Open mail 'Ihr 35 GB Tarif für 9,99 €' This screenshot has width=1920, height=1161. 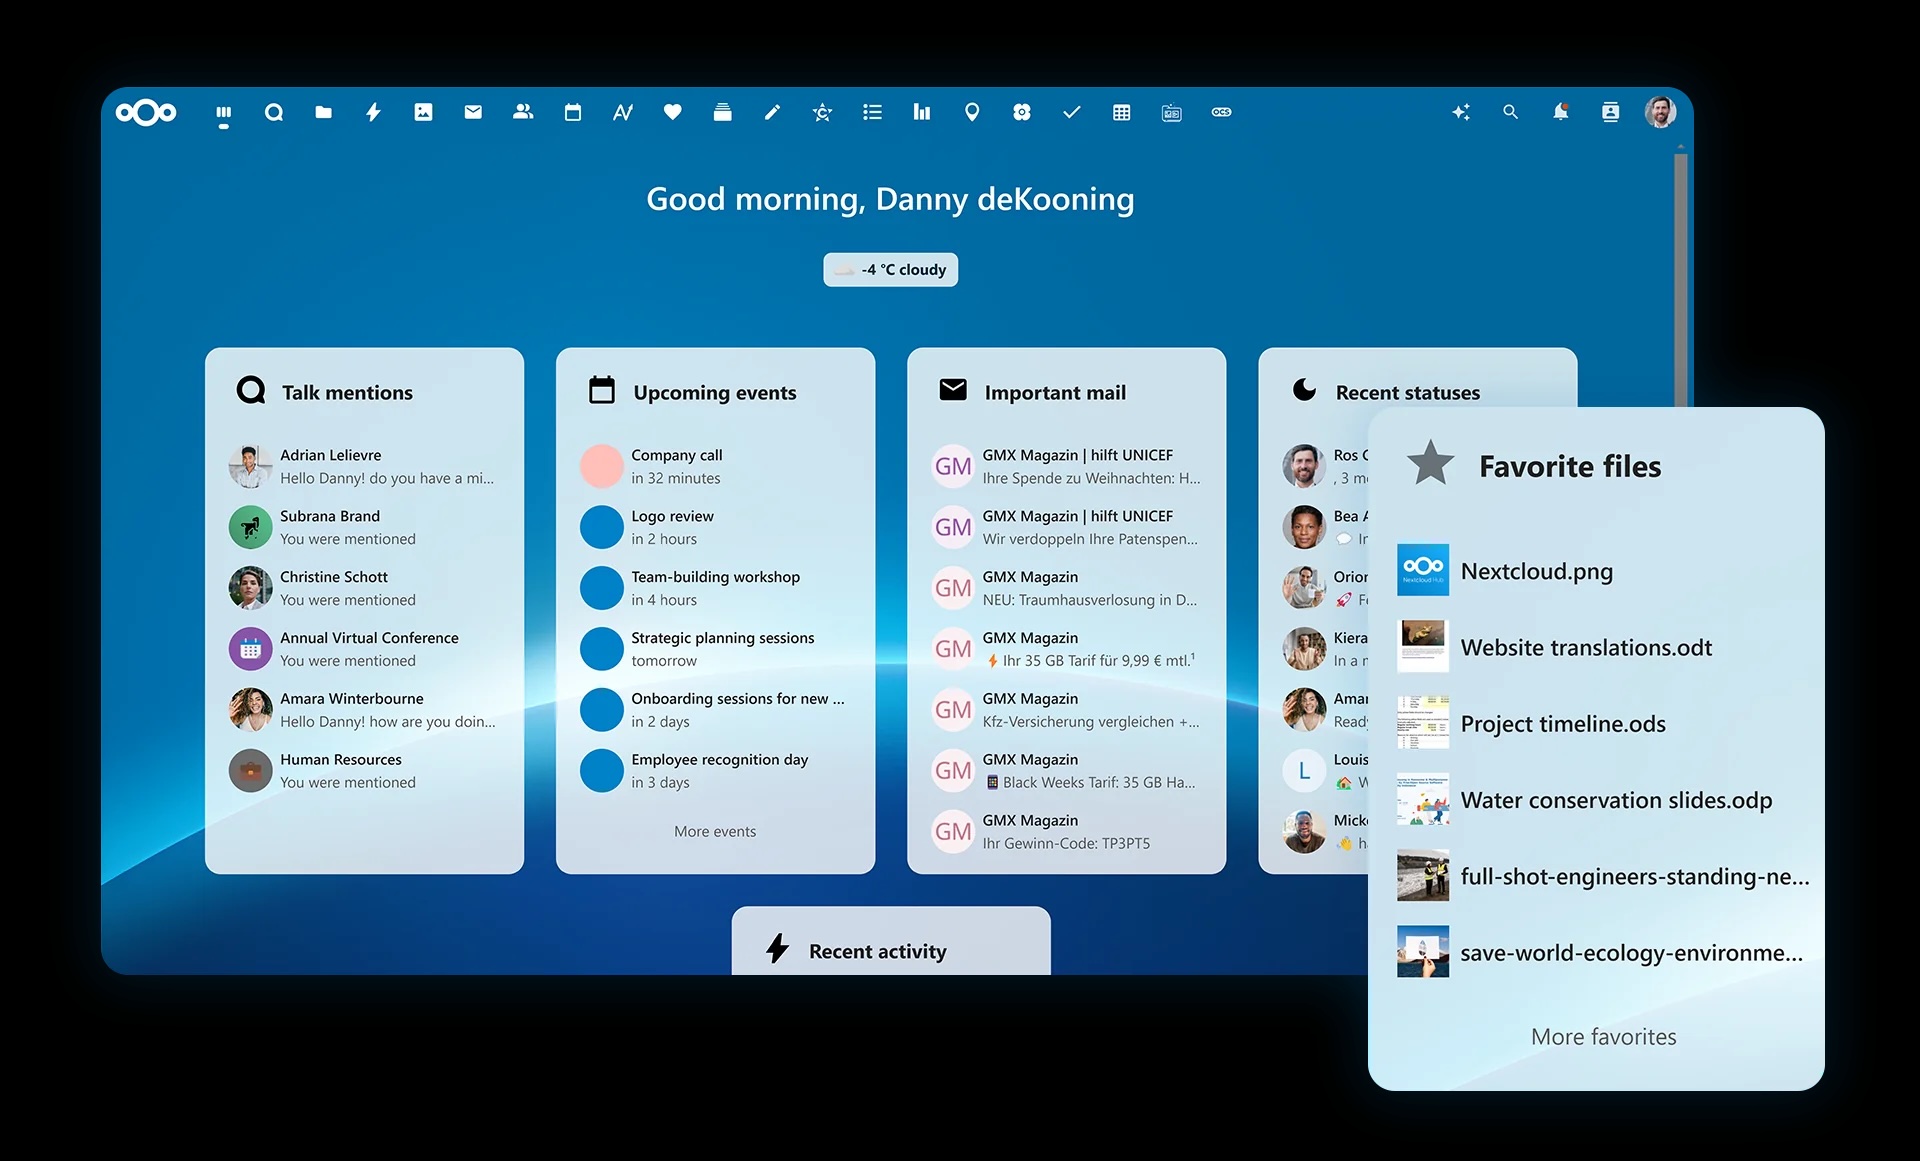click(1066, 650)
